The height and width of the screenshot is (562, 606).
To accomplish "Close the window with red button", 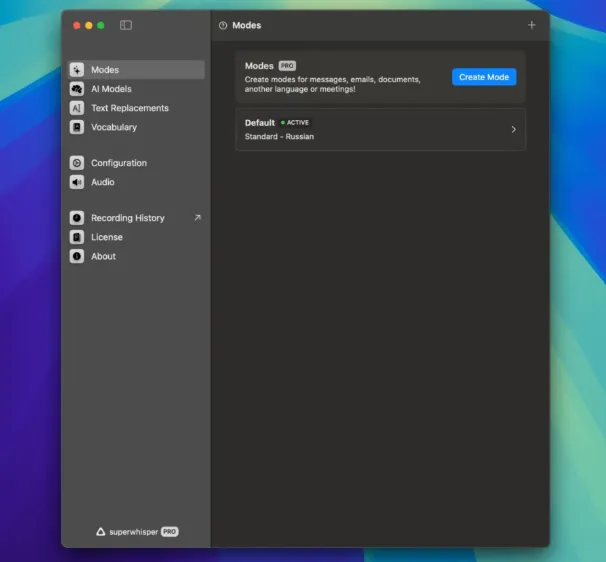I will 77,26.
